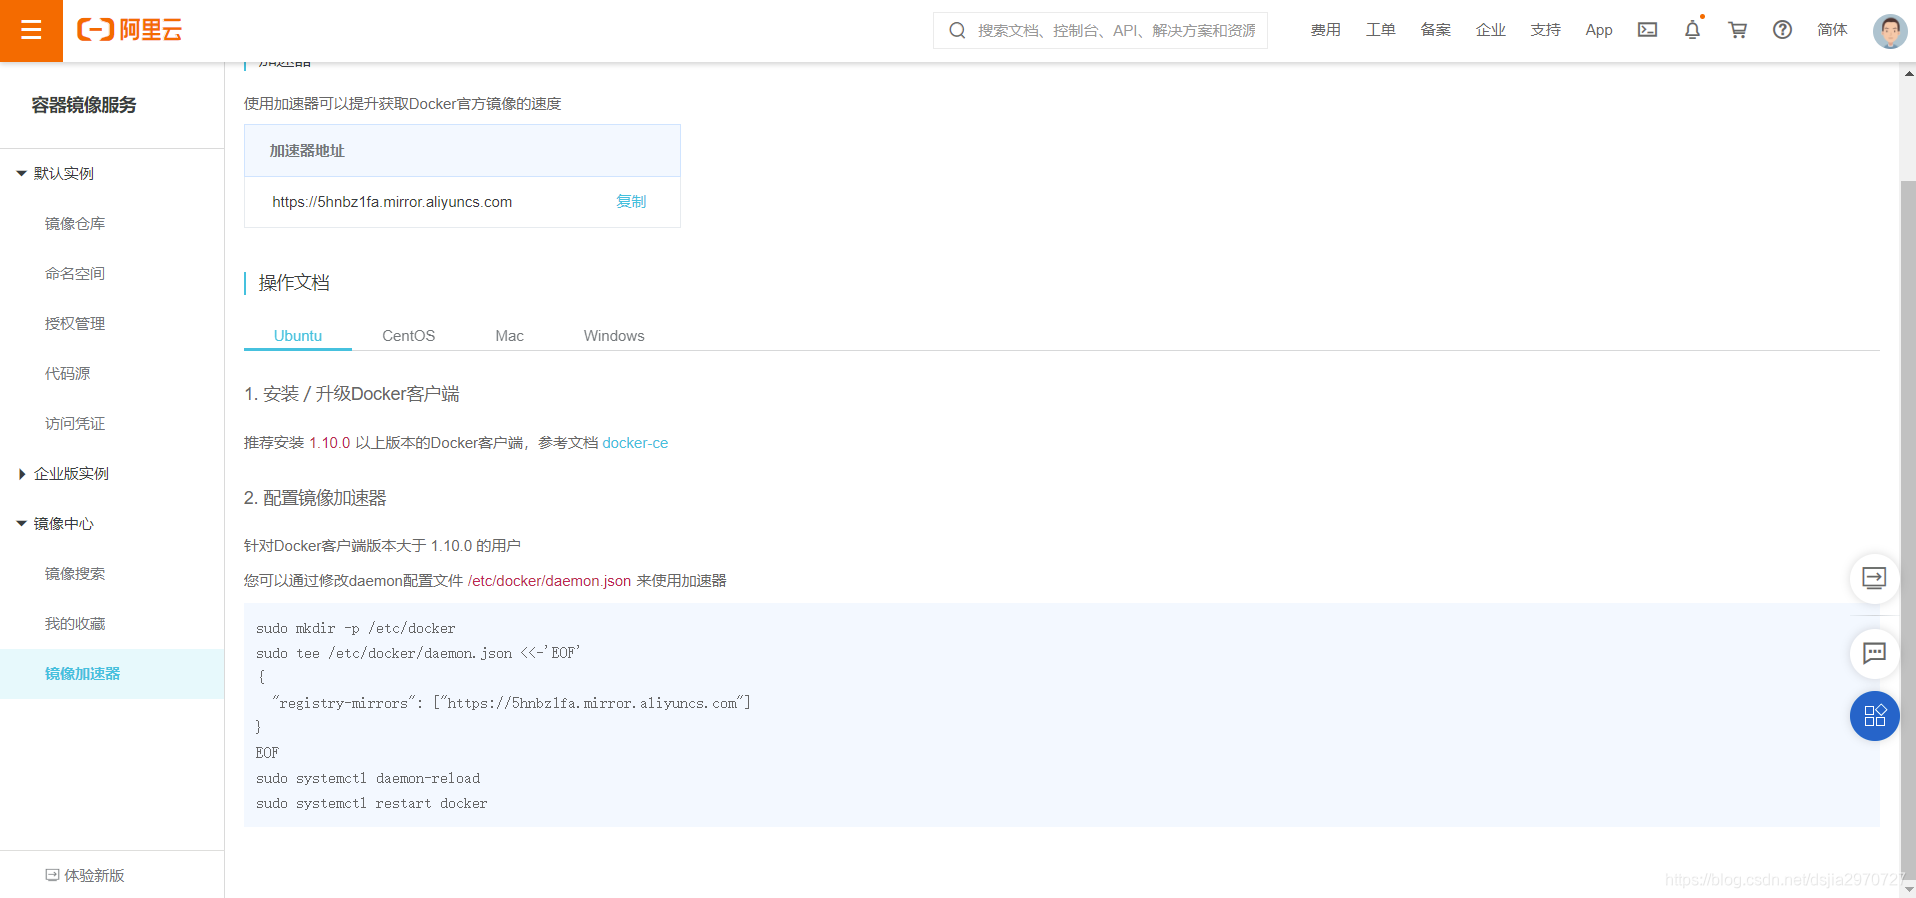This screenshot has height=898, width=1916.
Task: Open 授权管理 in the sidebar
Action: pos(75,324)
